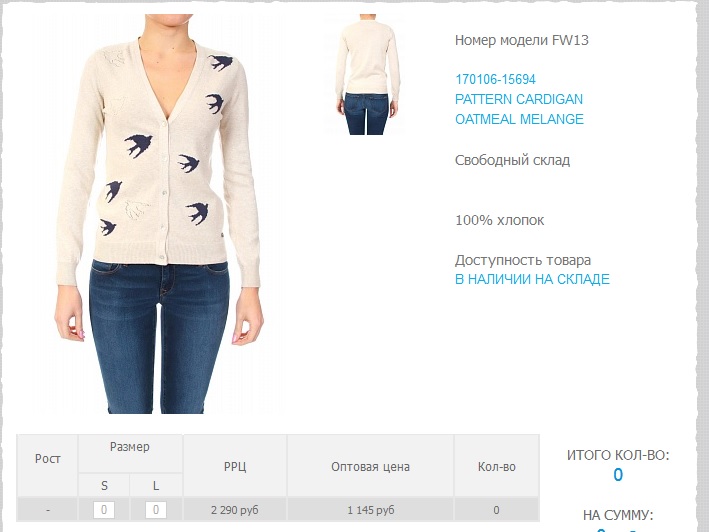The image size is (709, 532).
Task: Select the L size header cell
Action: click(156, 485)
